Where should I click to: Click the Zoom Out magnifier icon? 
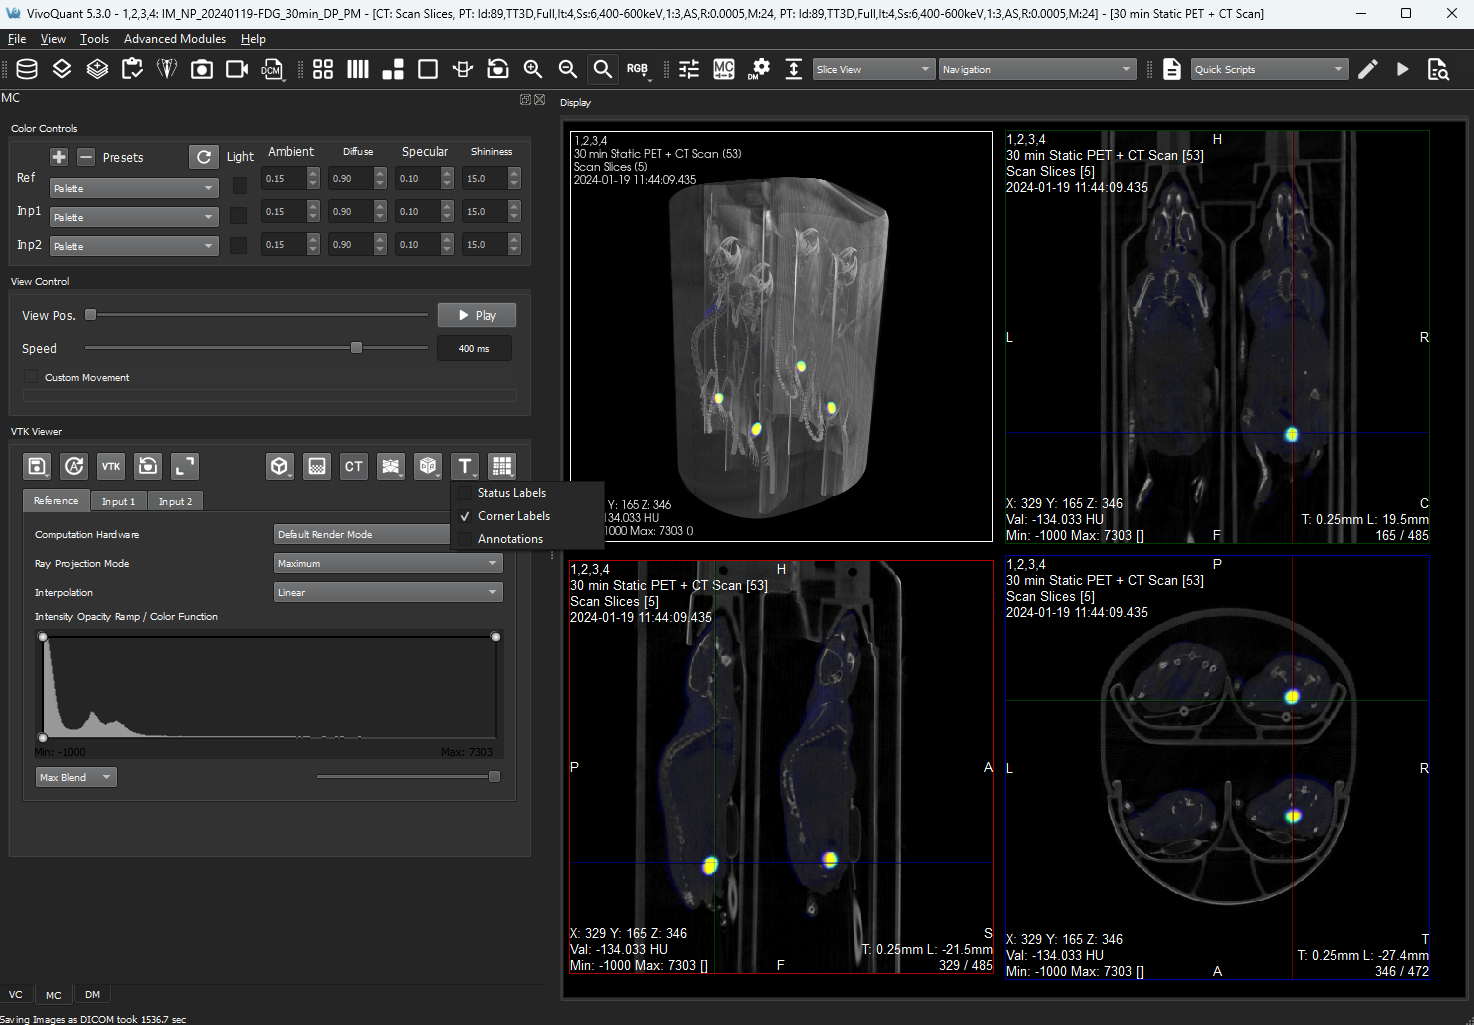(568, 69)
